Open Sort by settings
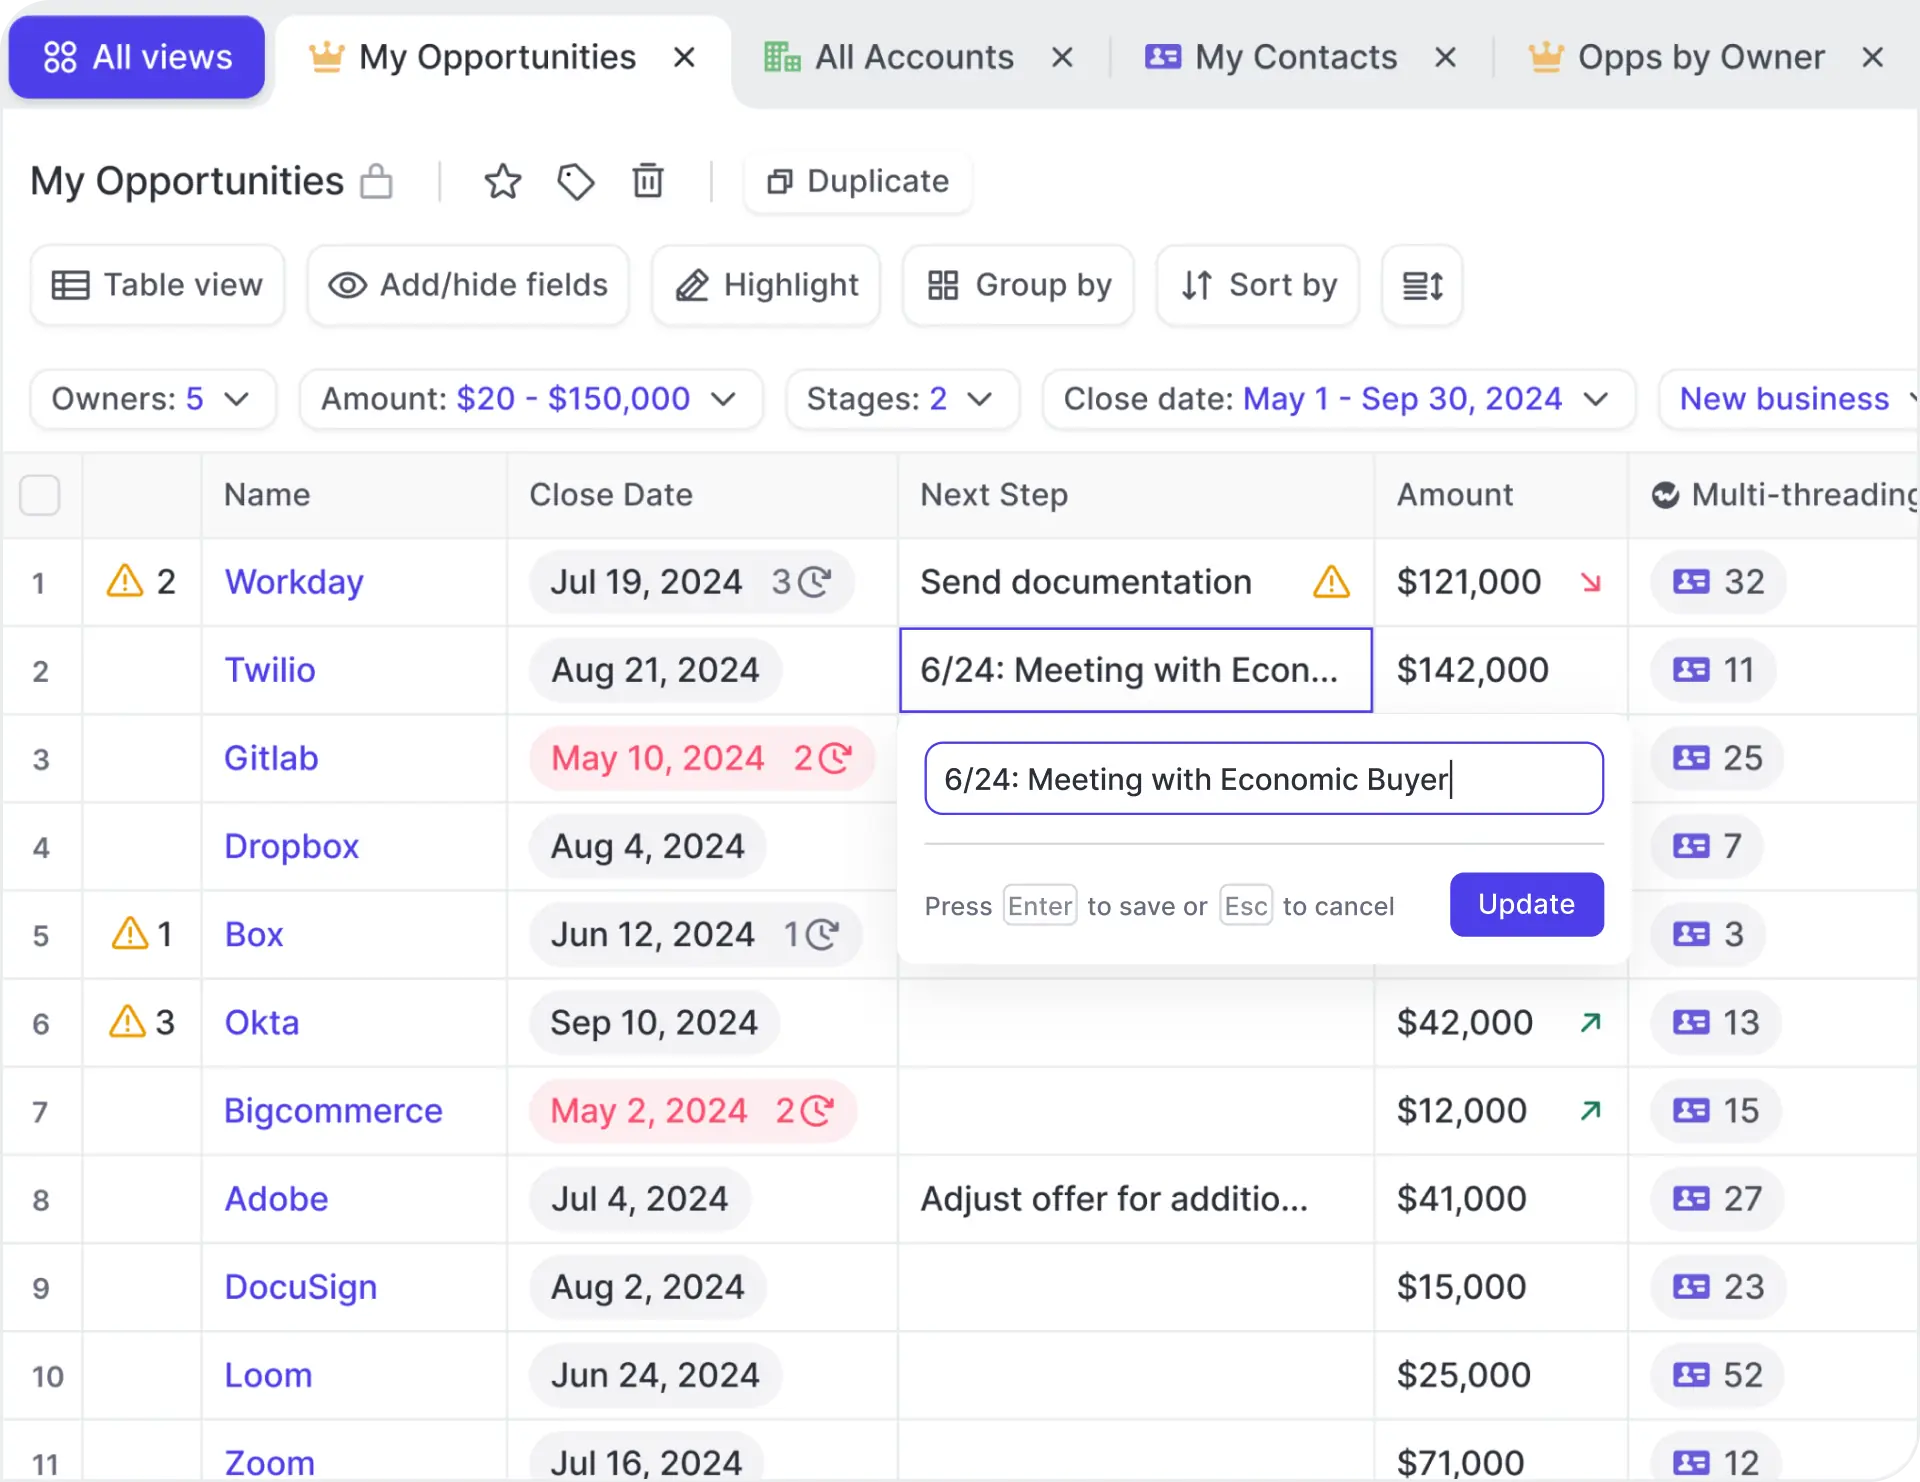Screen dimensions: 1920x1482 (1256, 285)
